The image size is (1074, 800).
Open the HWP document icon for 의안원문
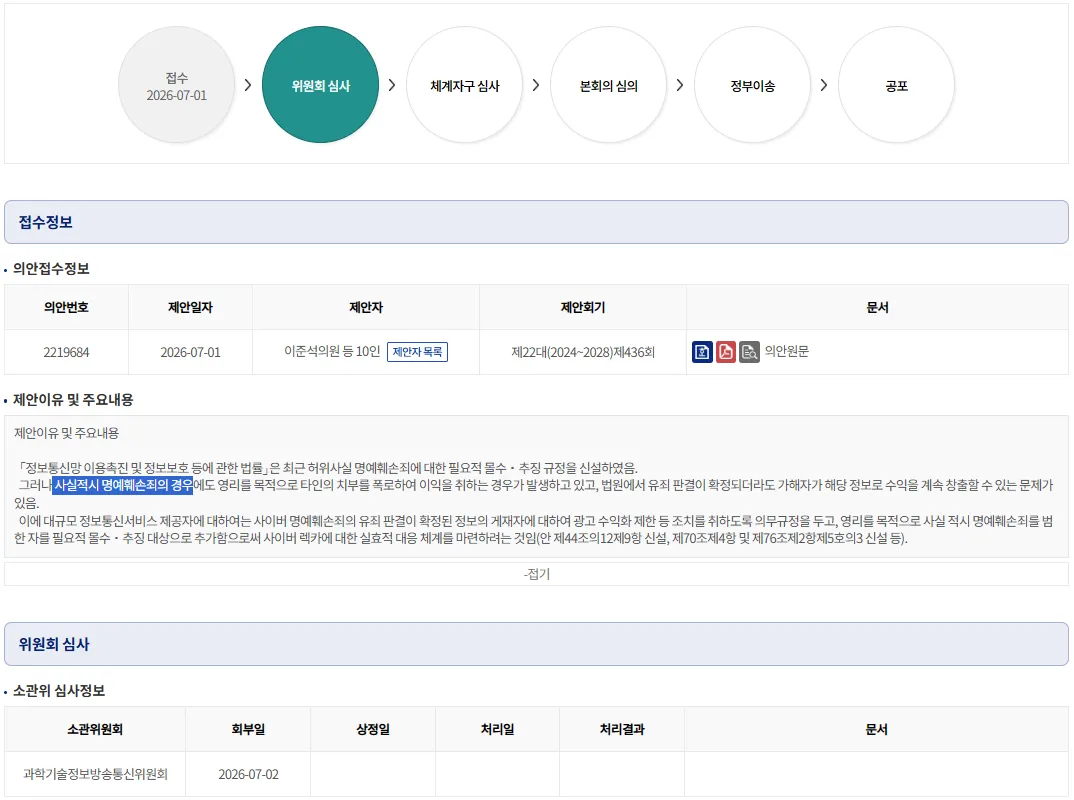coord(702,352)
